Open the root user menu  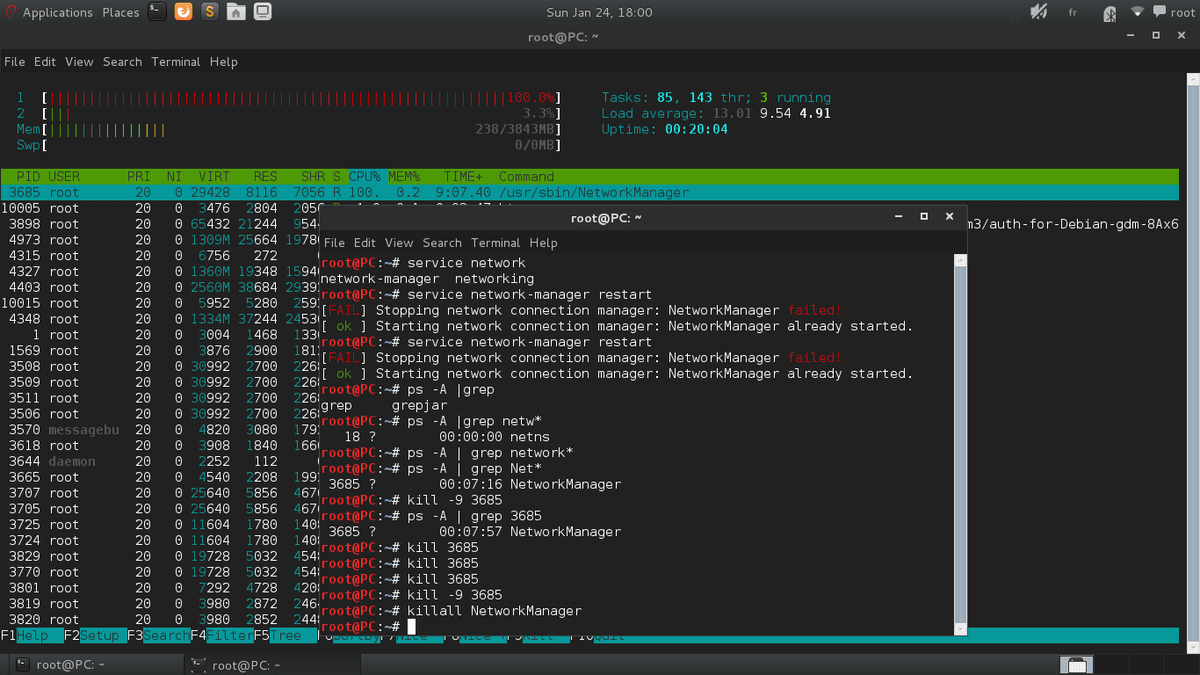[1182, 13]
